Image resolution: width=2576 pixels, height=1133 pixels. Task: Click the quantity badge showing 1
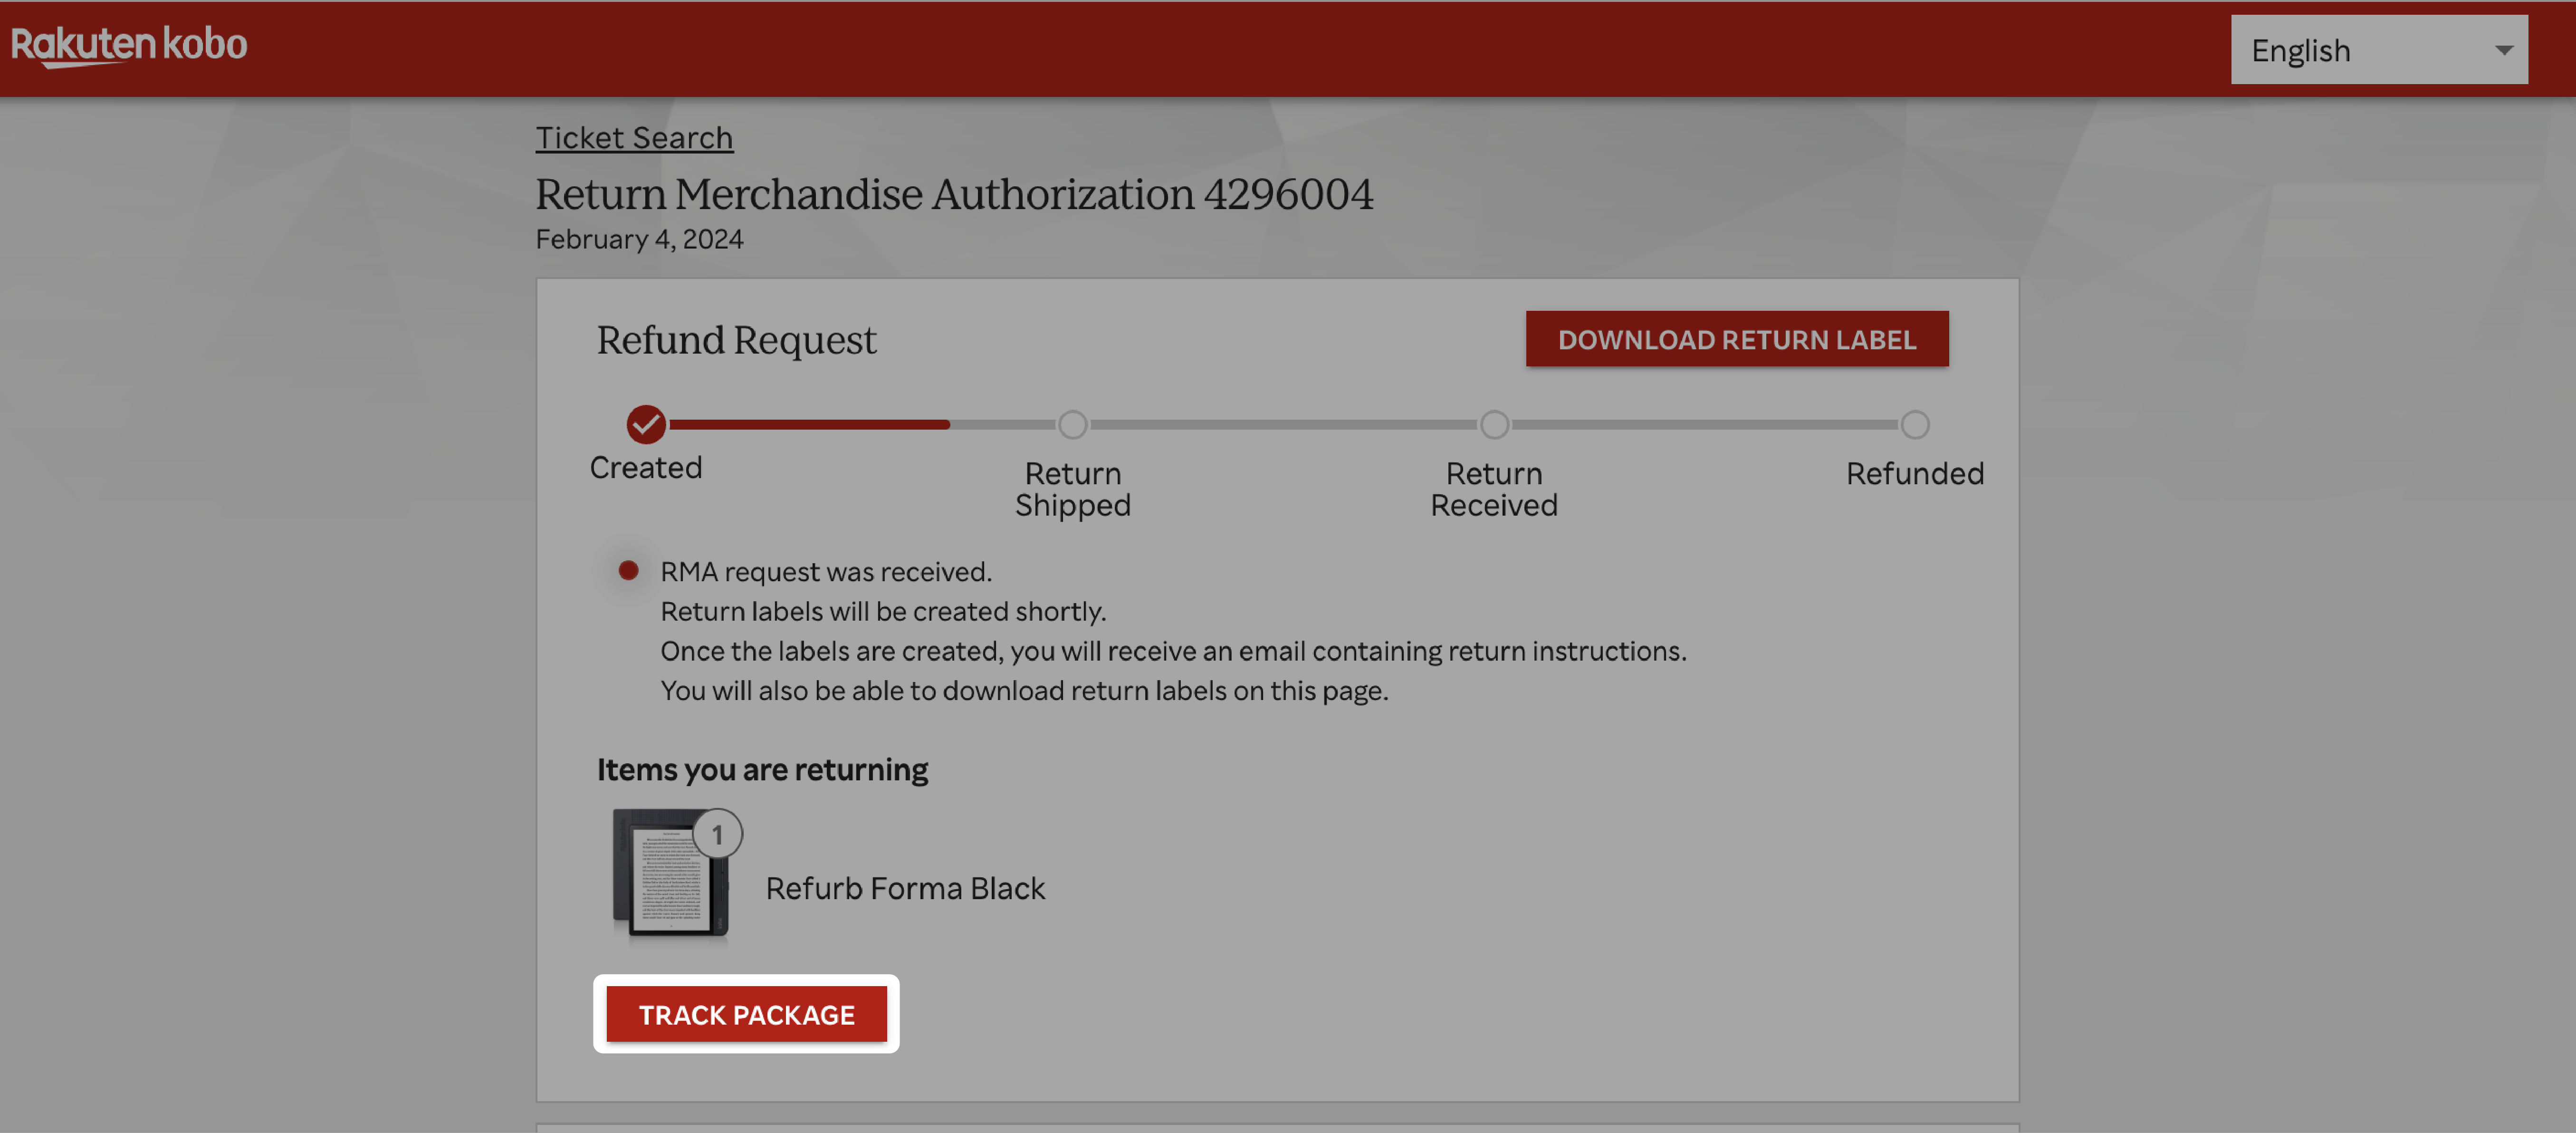[717, 834]
